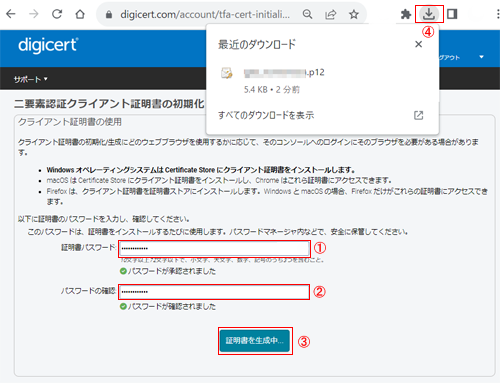The image size is (500, 383).
Task: Click the 二要素認証クライアント証明書の初期化 heading
Action: point(109,104)
